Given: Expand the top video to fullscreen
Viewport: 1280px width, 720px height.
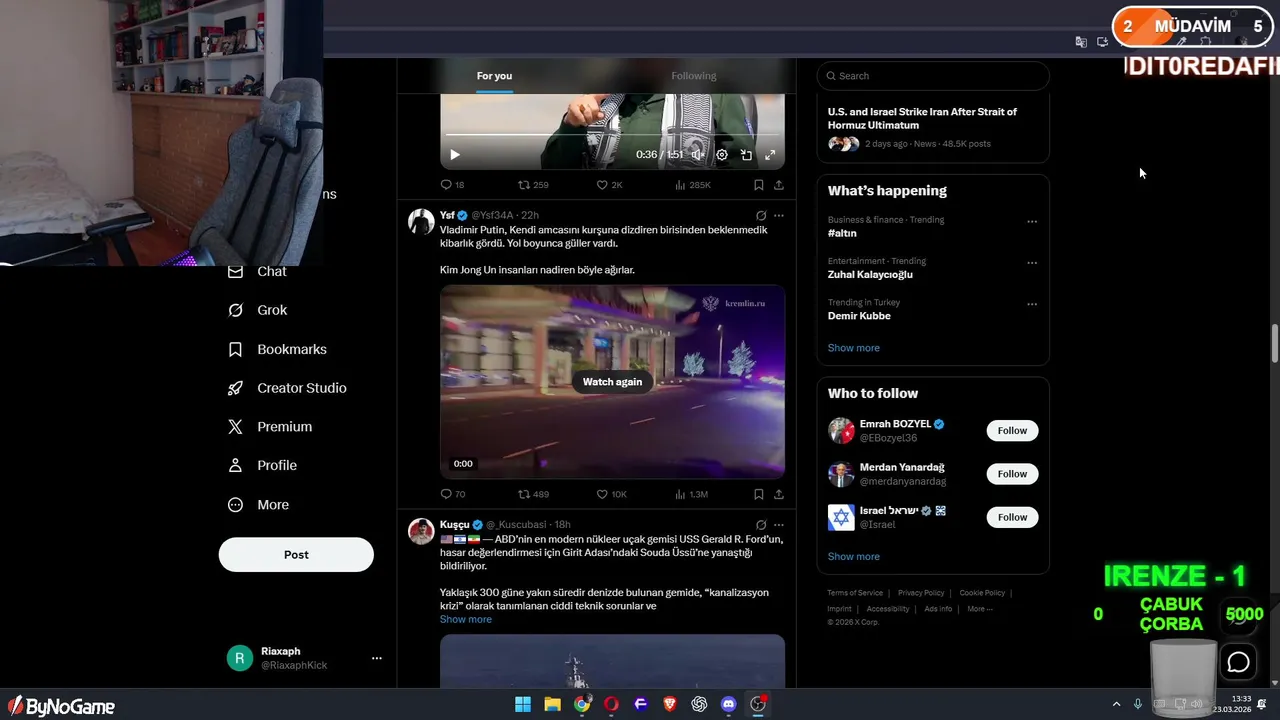Looking at the screenshot, I should click(x=770, y=155).
